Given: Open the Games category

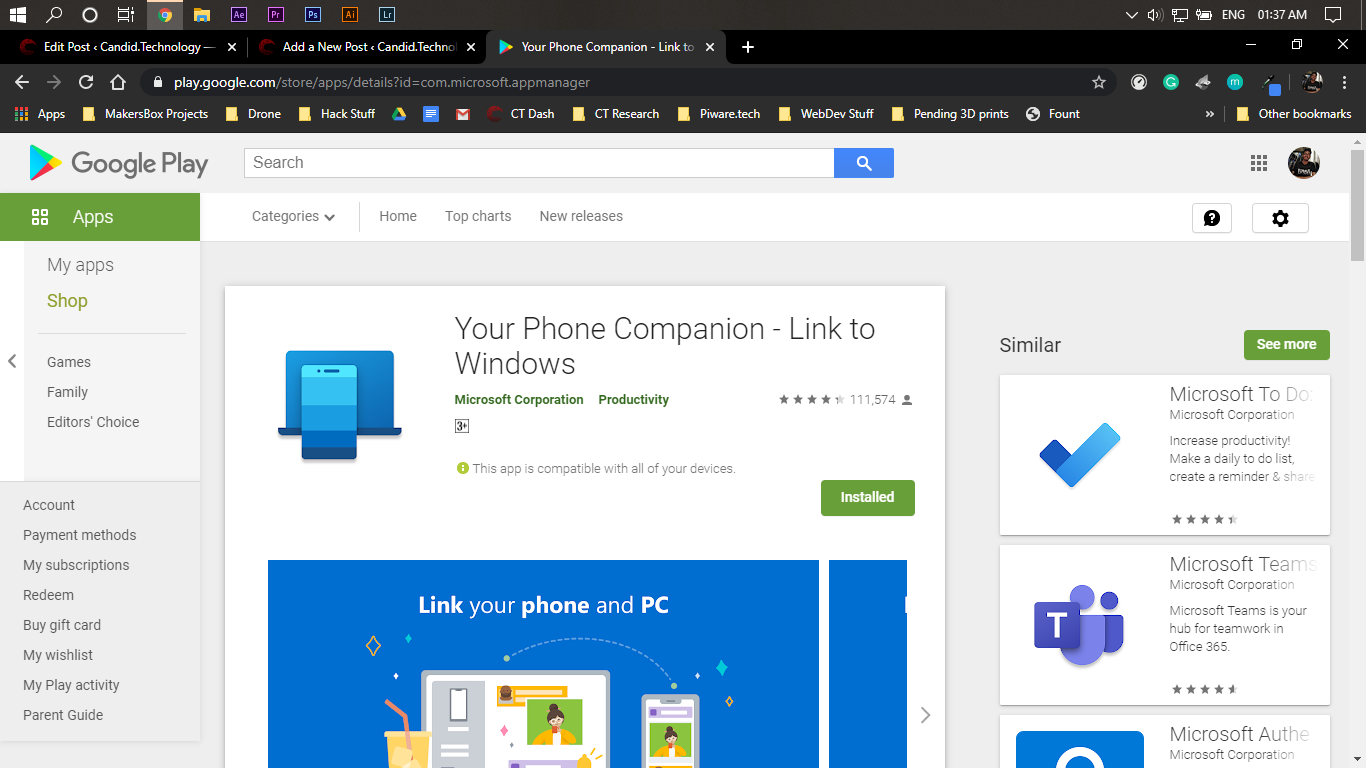Looking at the screenshot, I should [69, 362].
